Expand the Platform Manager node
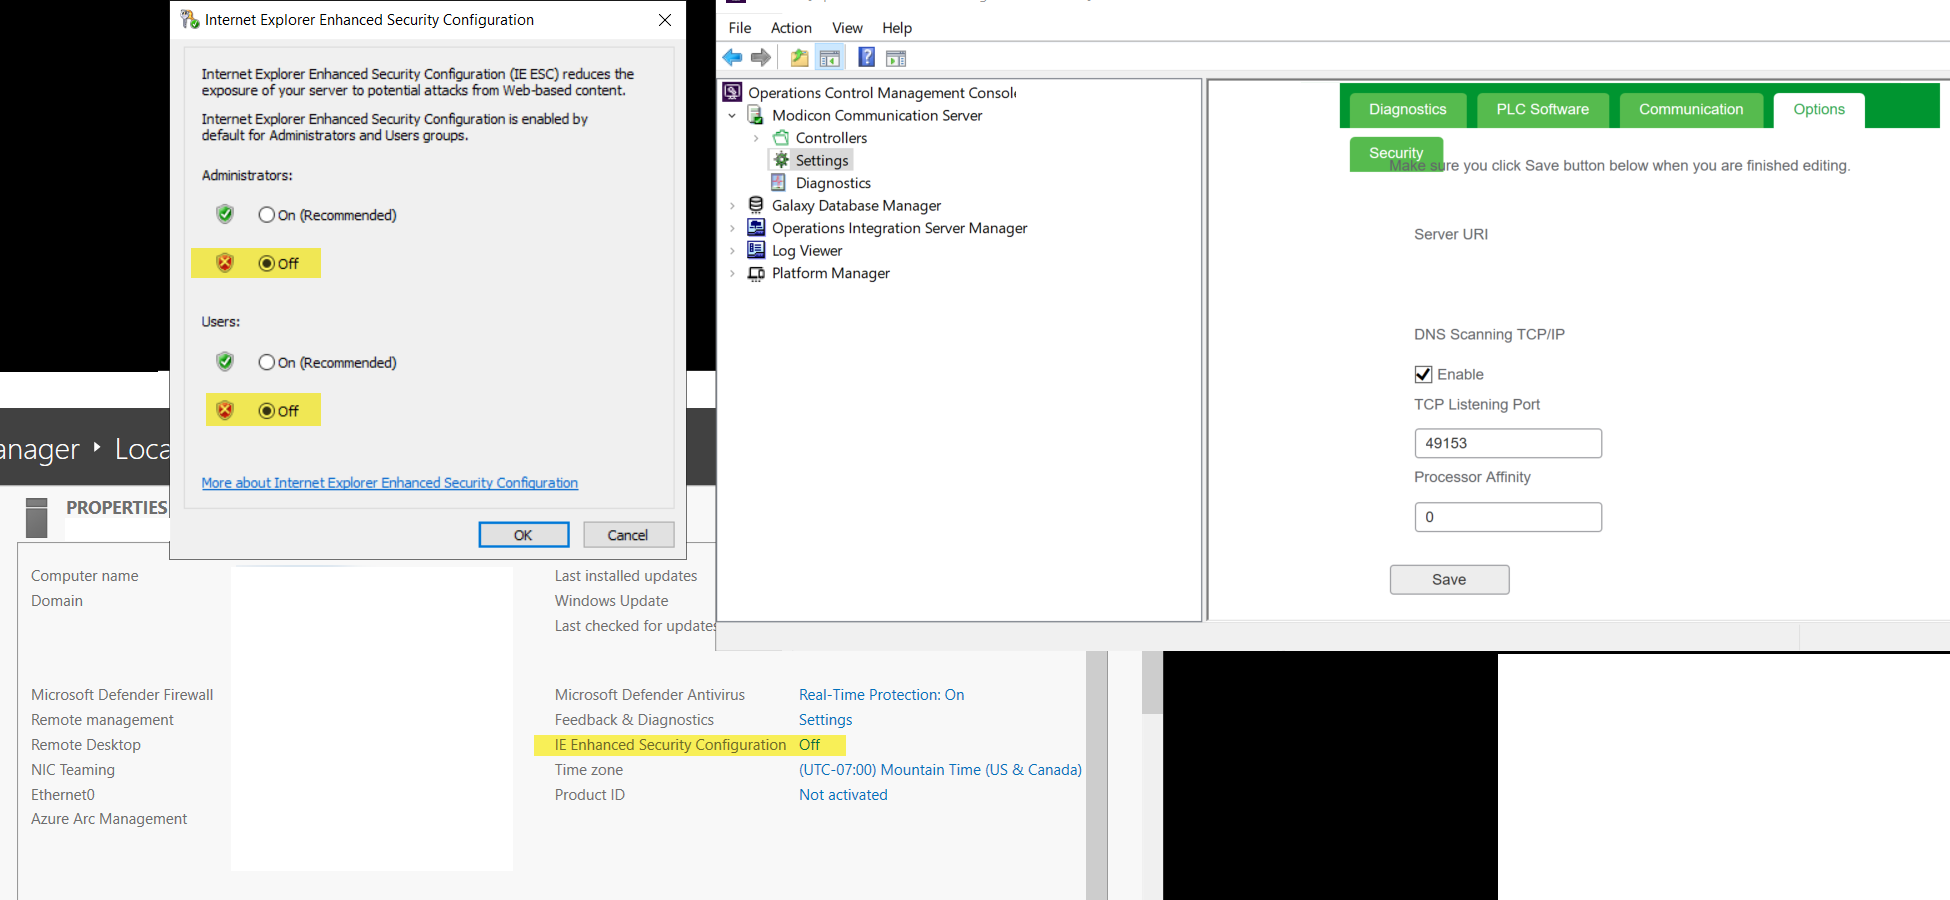Viewport: 1950px width, 900px height. click(x=732, y=273)
